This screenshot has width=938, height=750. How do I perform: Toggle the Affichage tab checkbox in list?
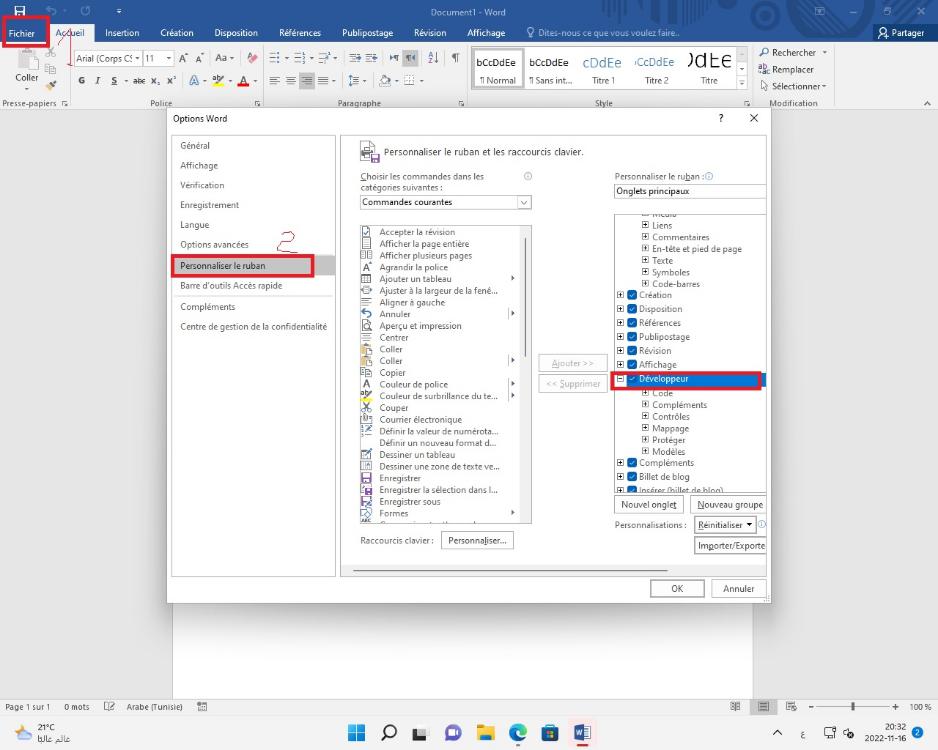coord(632,364)
